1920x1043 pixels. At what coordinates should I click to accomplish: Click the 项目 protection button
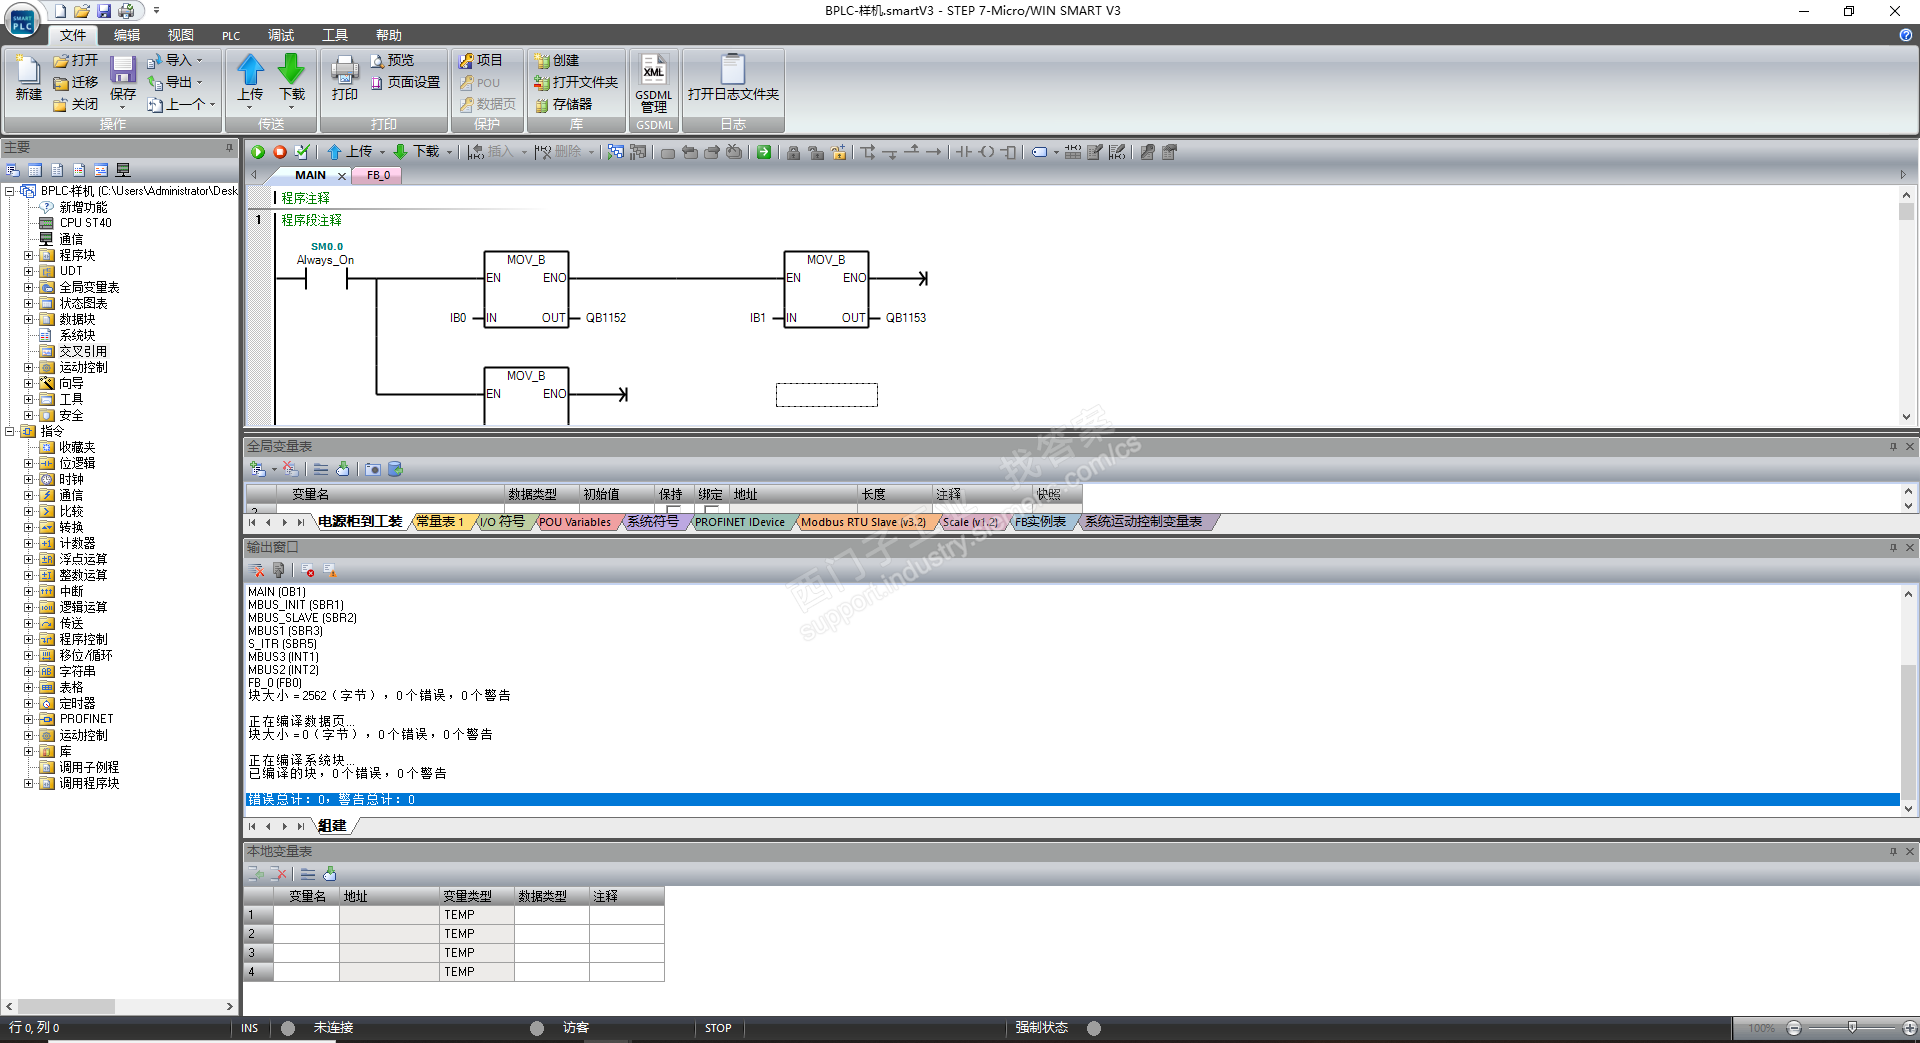481,60
